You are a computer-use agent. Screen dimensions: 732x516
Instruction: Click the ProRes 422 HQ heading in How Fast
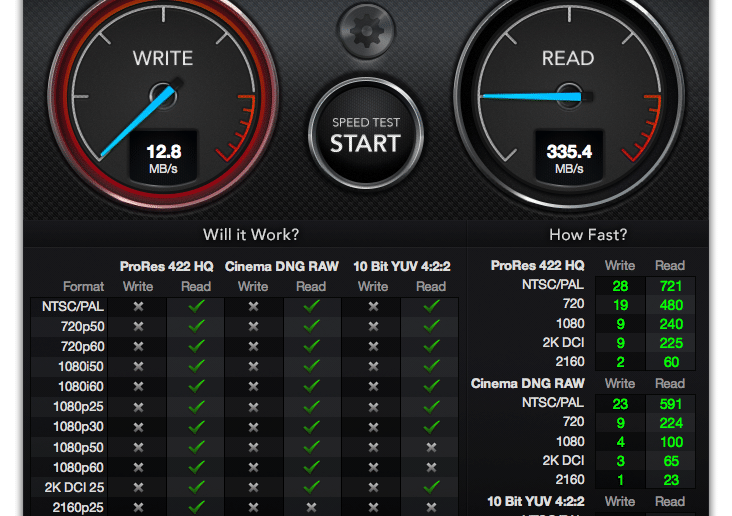point(537,265)
